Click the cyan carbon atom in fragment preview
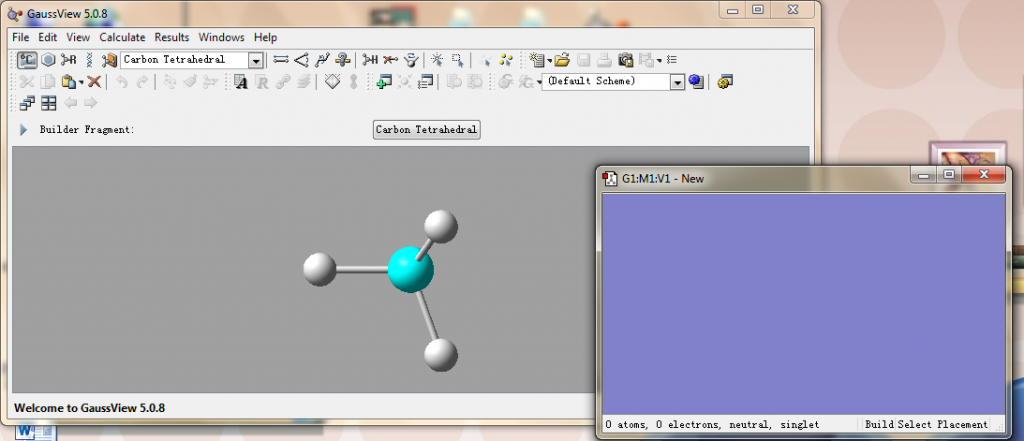The height and width of the screenshot is (441, 1024). coord(411,269)
